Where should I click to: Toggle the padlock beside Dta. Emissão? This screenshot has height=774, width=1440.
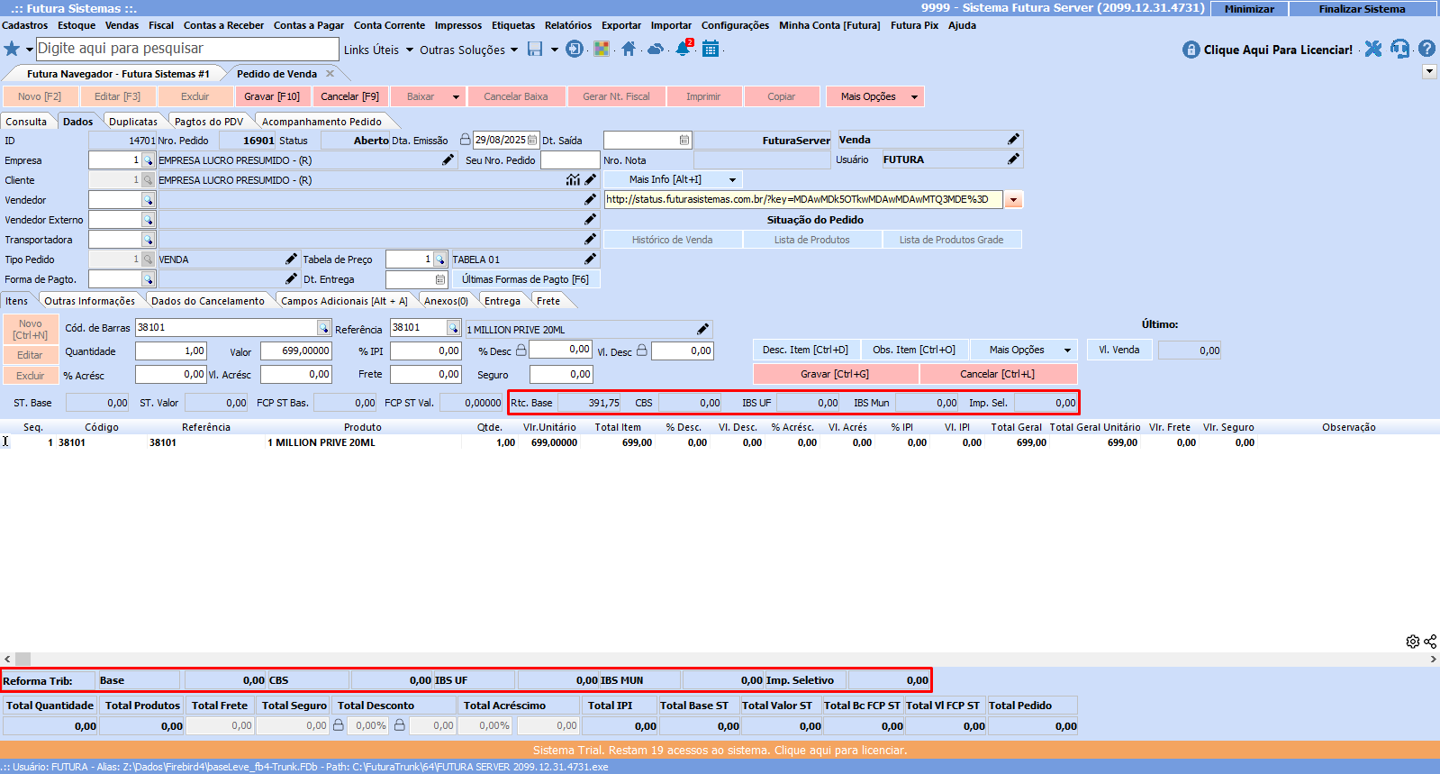[x=465, y=141]
